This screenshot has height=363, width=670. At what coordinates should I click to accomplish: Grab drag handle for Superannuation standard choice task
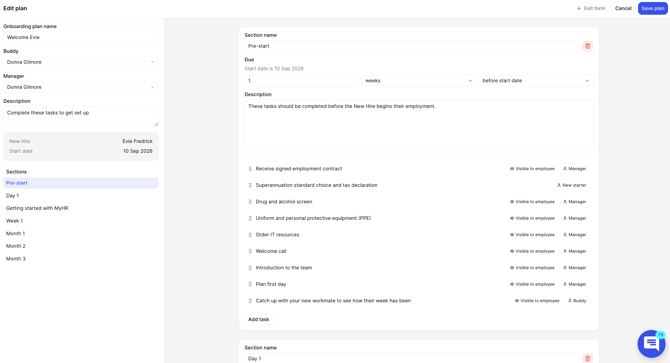click(250, 185)
